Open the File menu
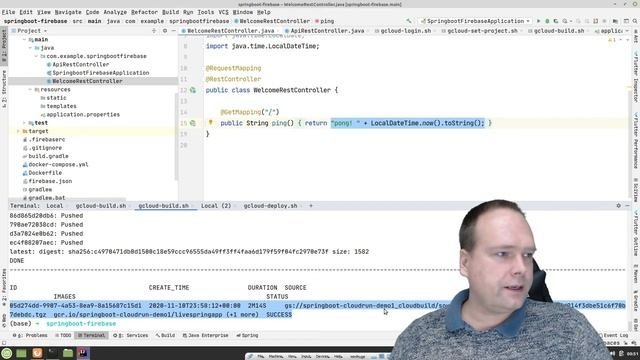Screen dimensions: 640x360 click(8, 12)
